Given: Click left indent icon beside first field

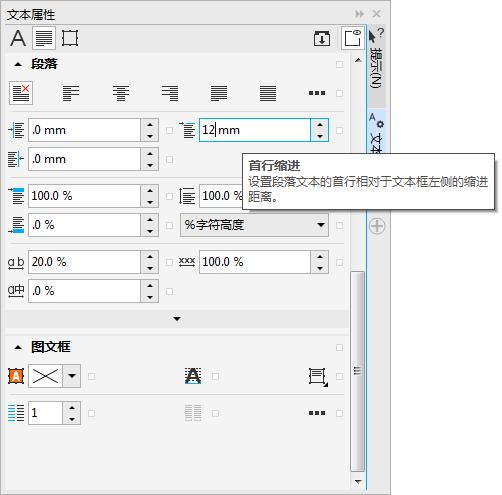Looking at the screenshot, I should 16,130.
